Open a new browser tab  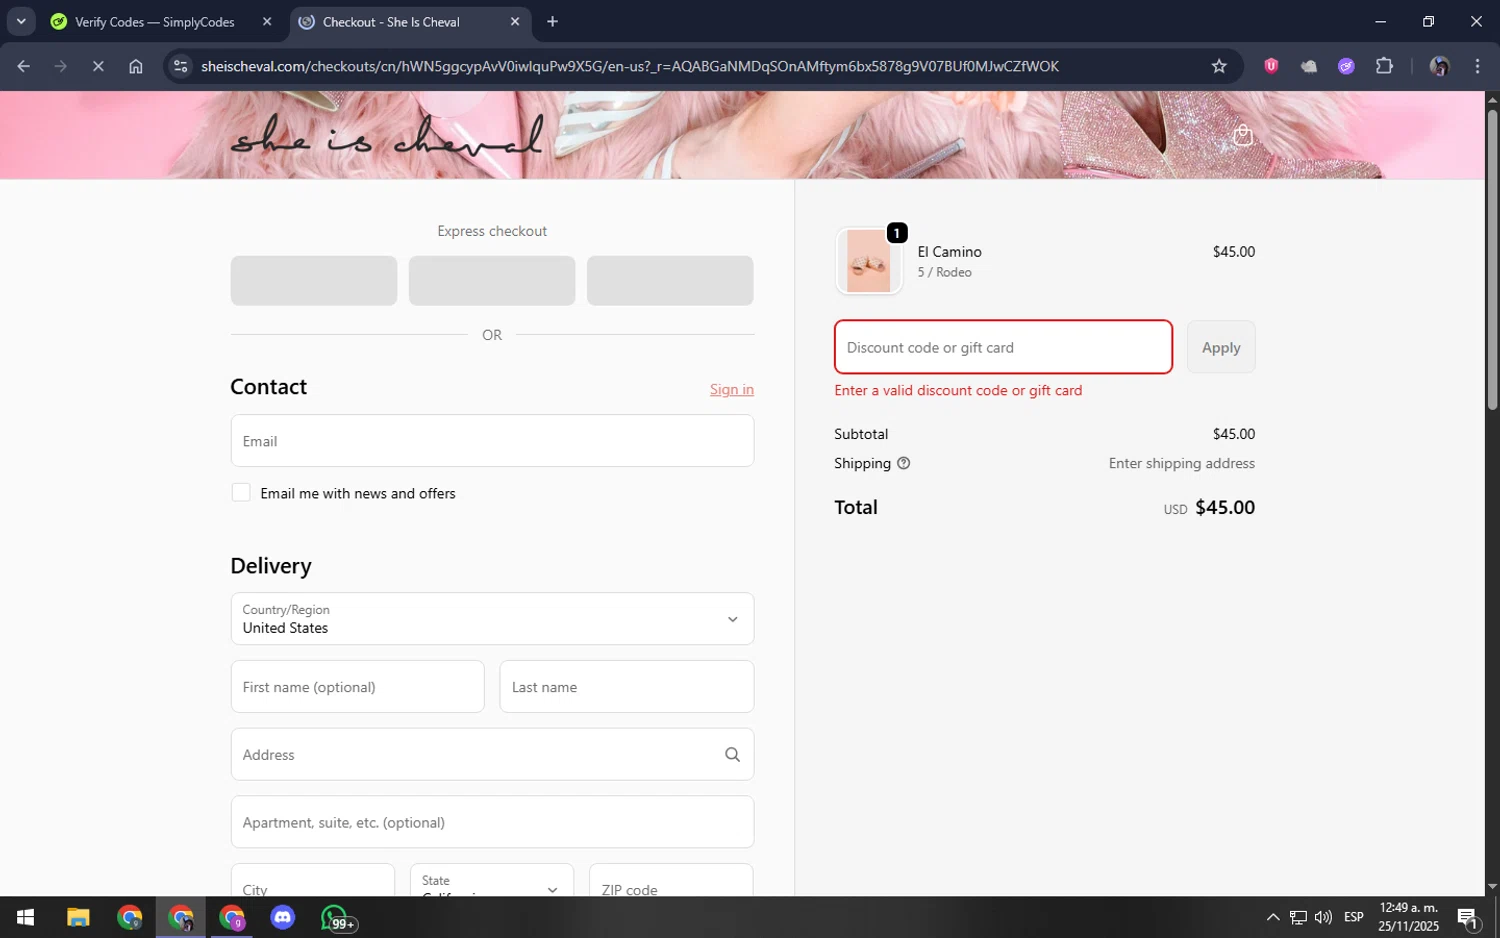(552, 21)
